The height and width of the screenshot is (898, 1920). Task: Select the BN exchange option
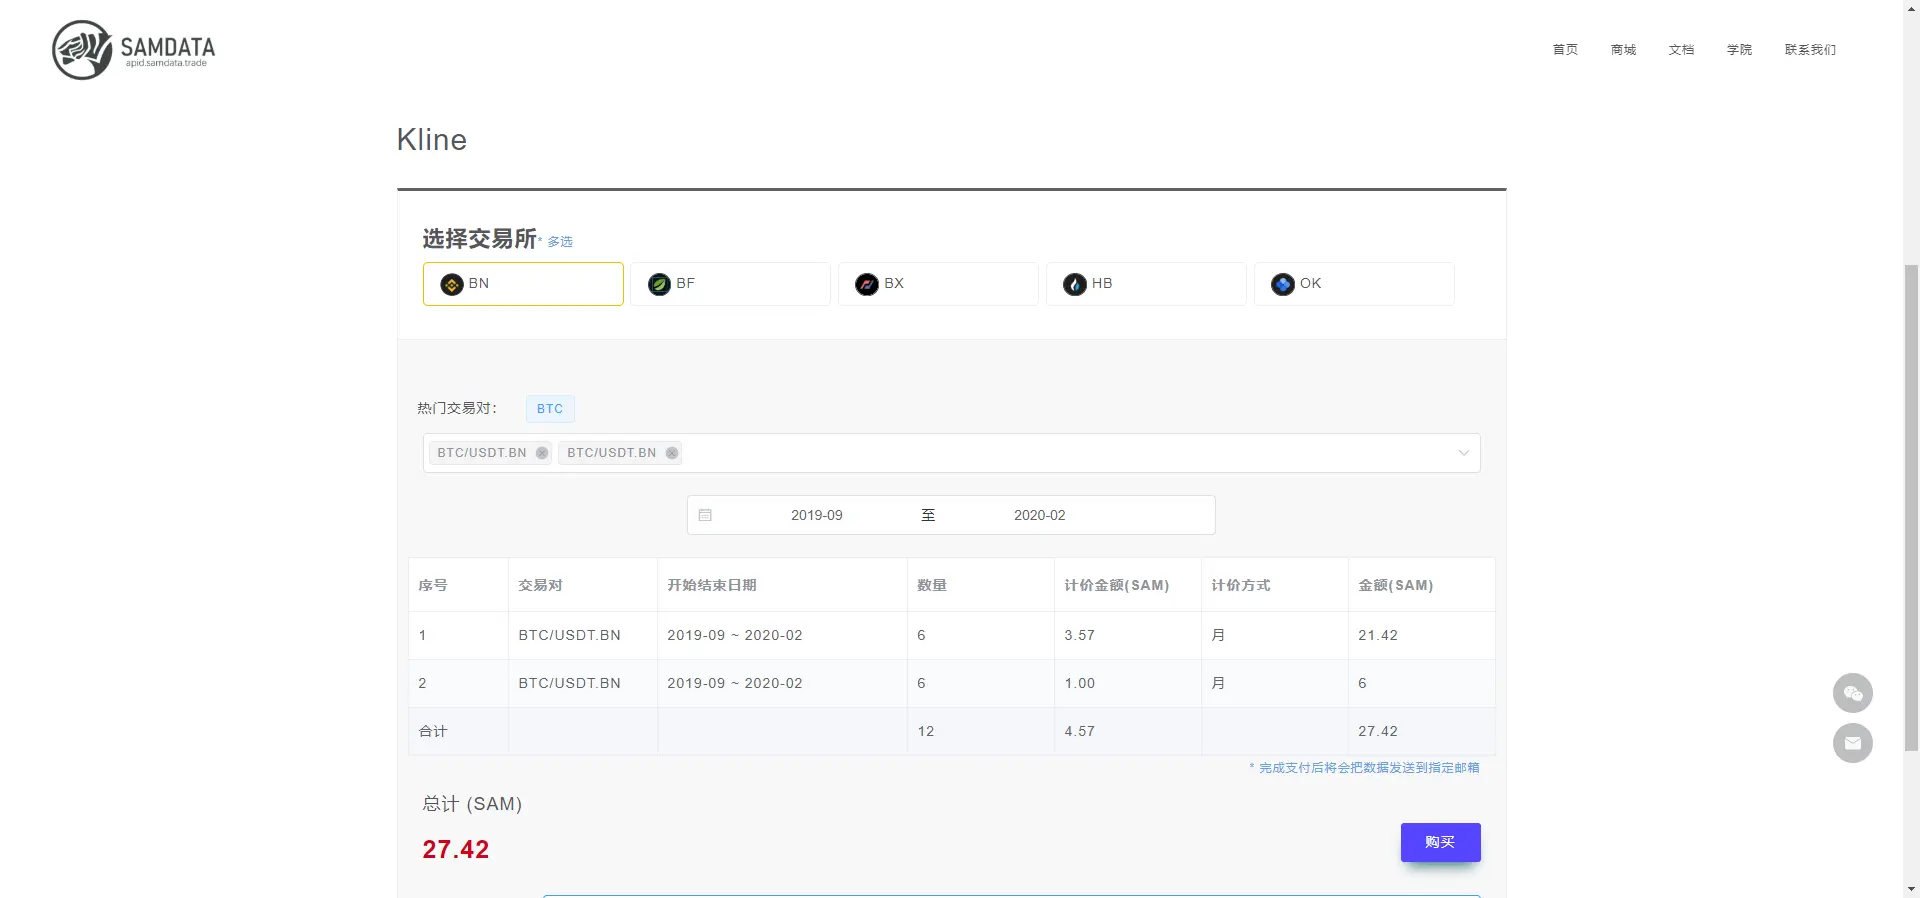pos(523,284)
